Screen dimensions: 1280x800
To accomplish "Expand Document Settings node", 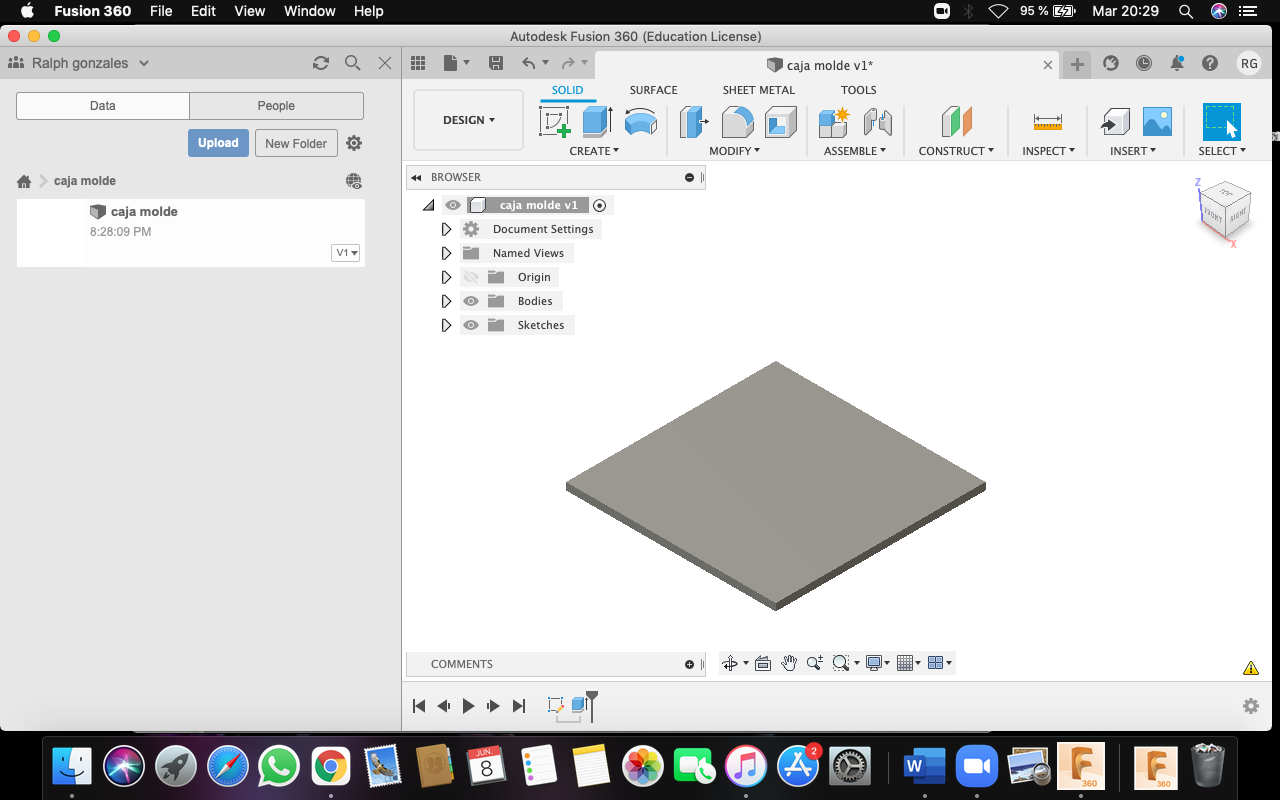I will (446, 229).
